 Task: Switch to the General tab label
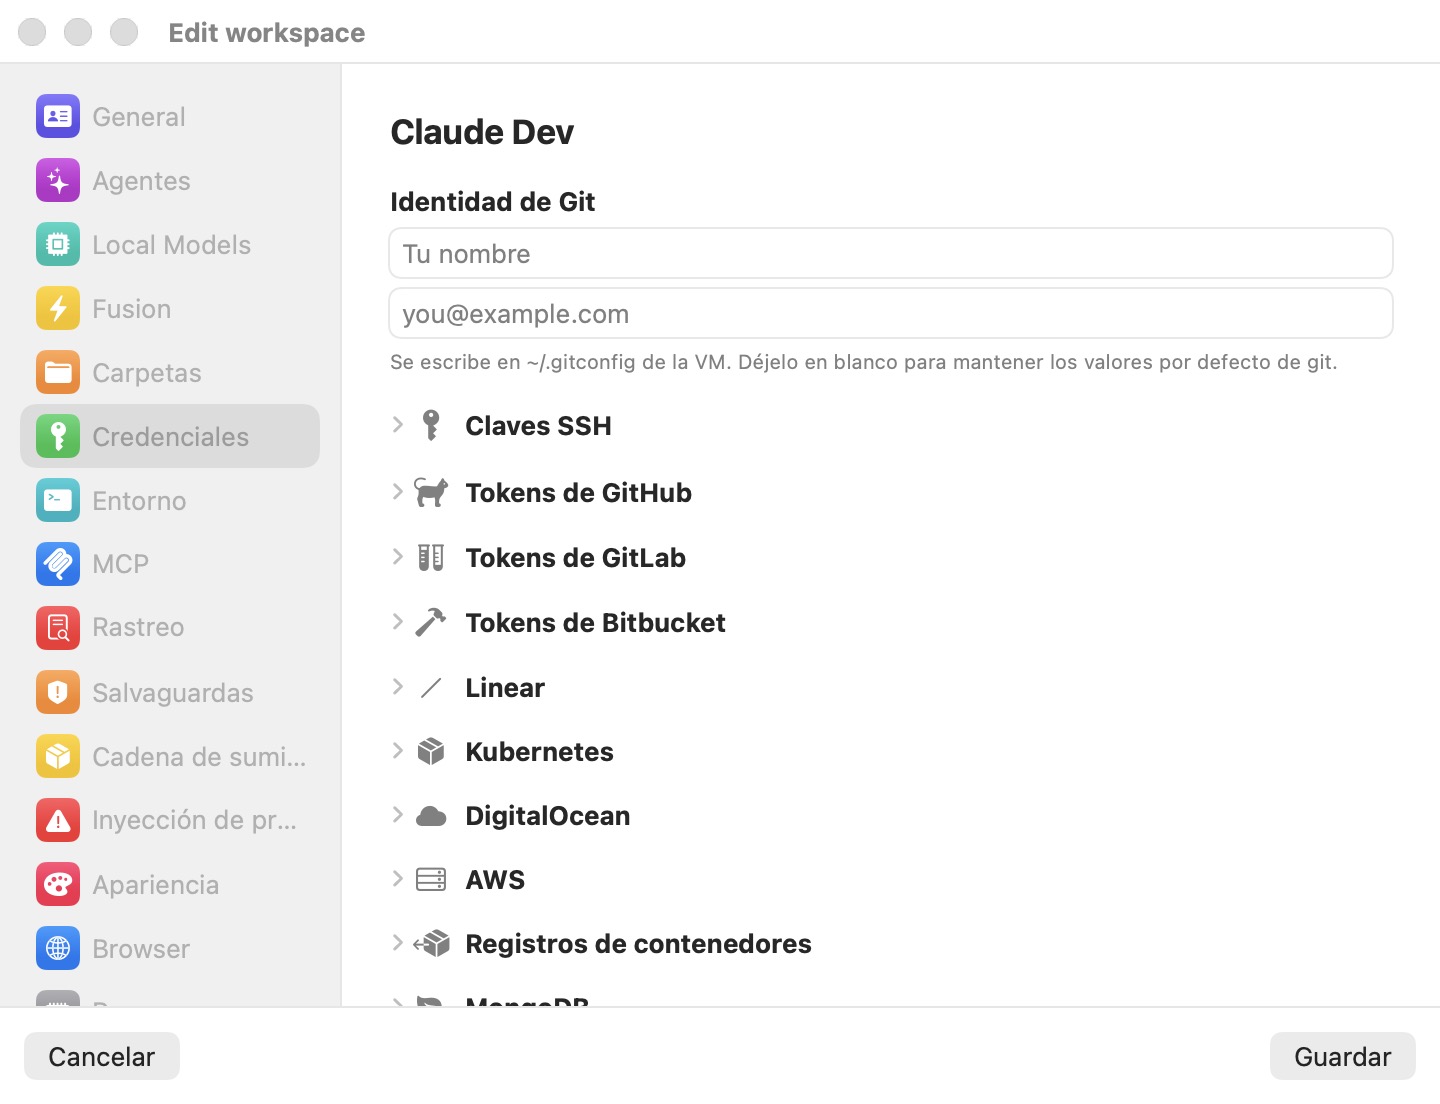point(139,117)
